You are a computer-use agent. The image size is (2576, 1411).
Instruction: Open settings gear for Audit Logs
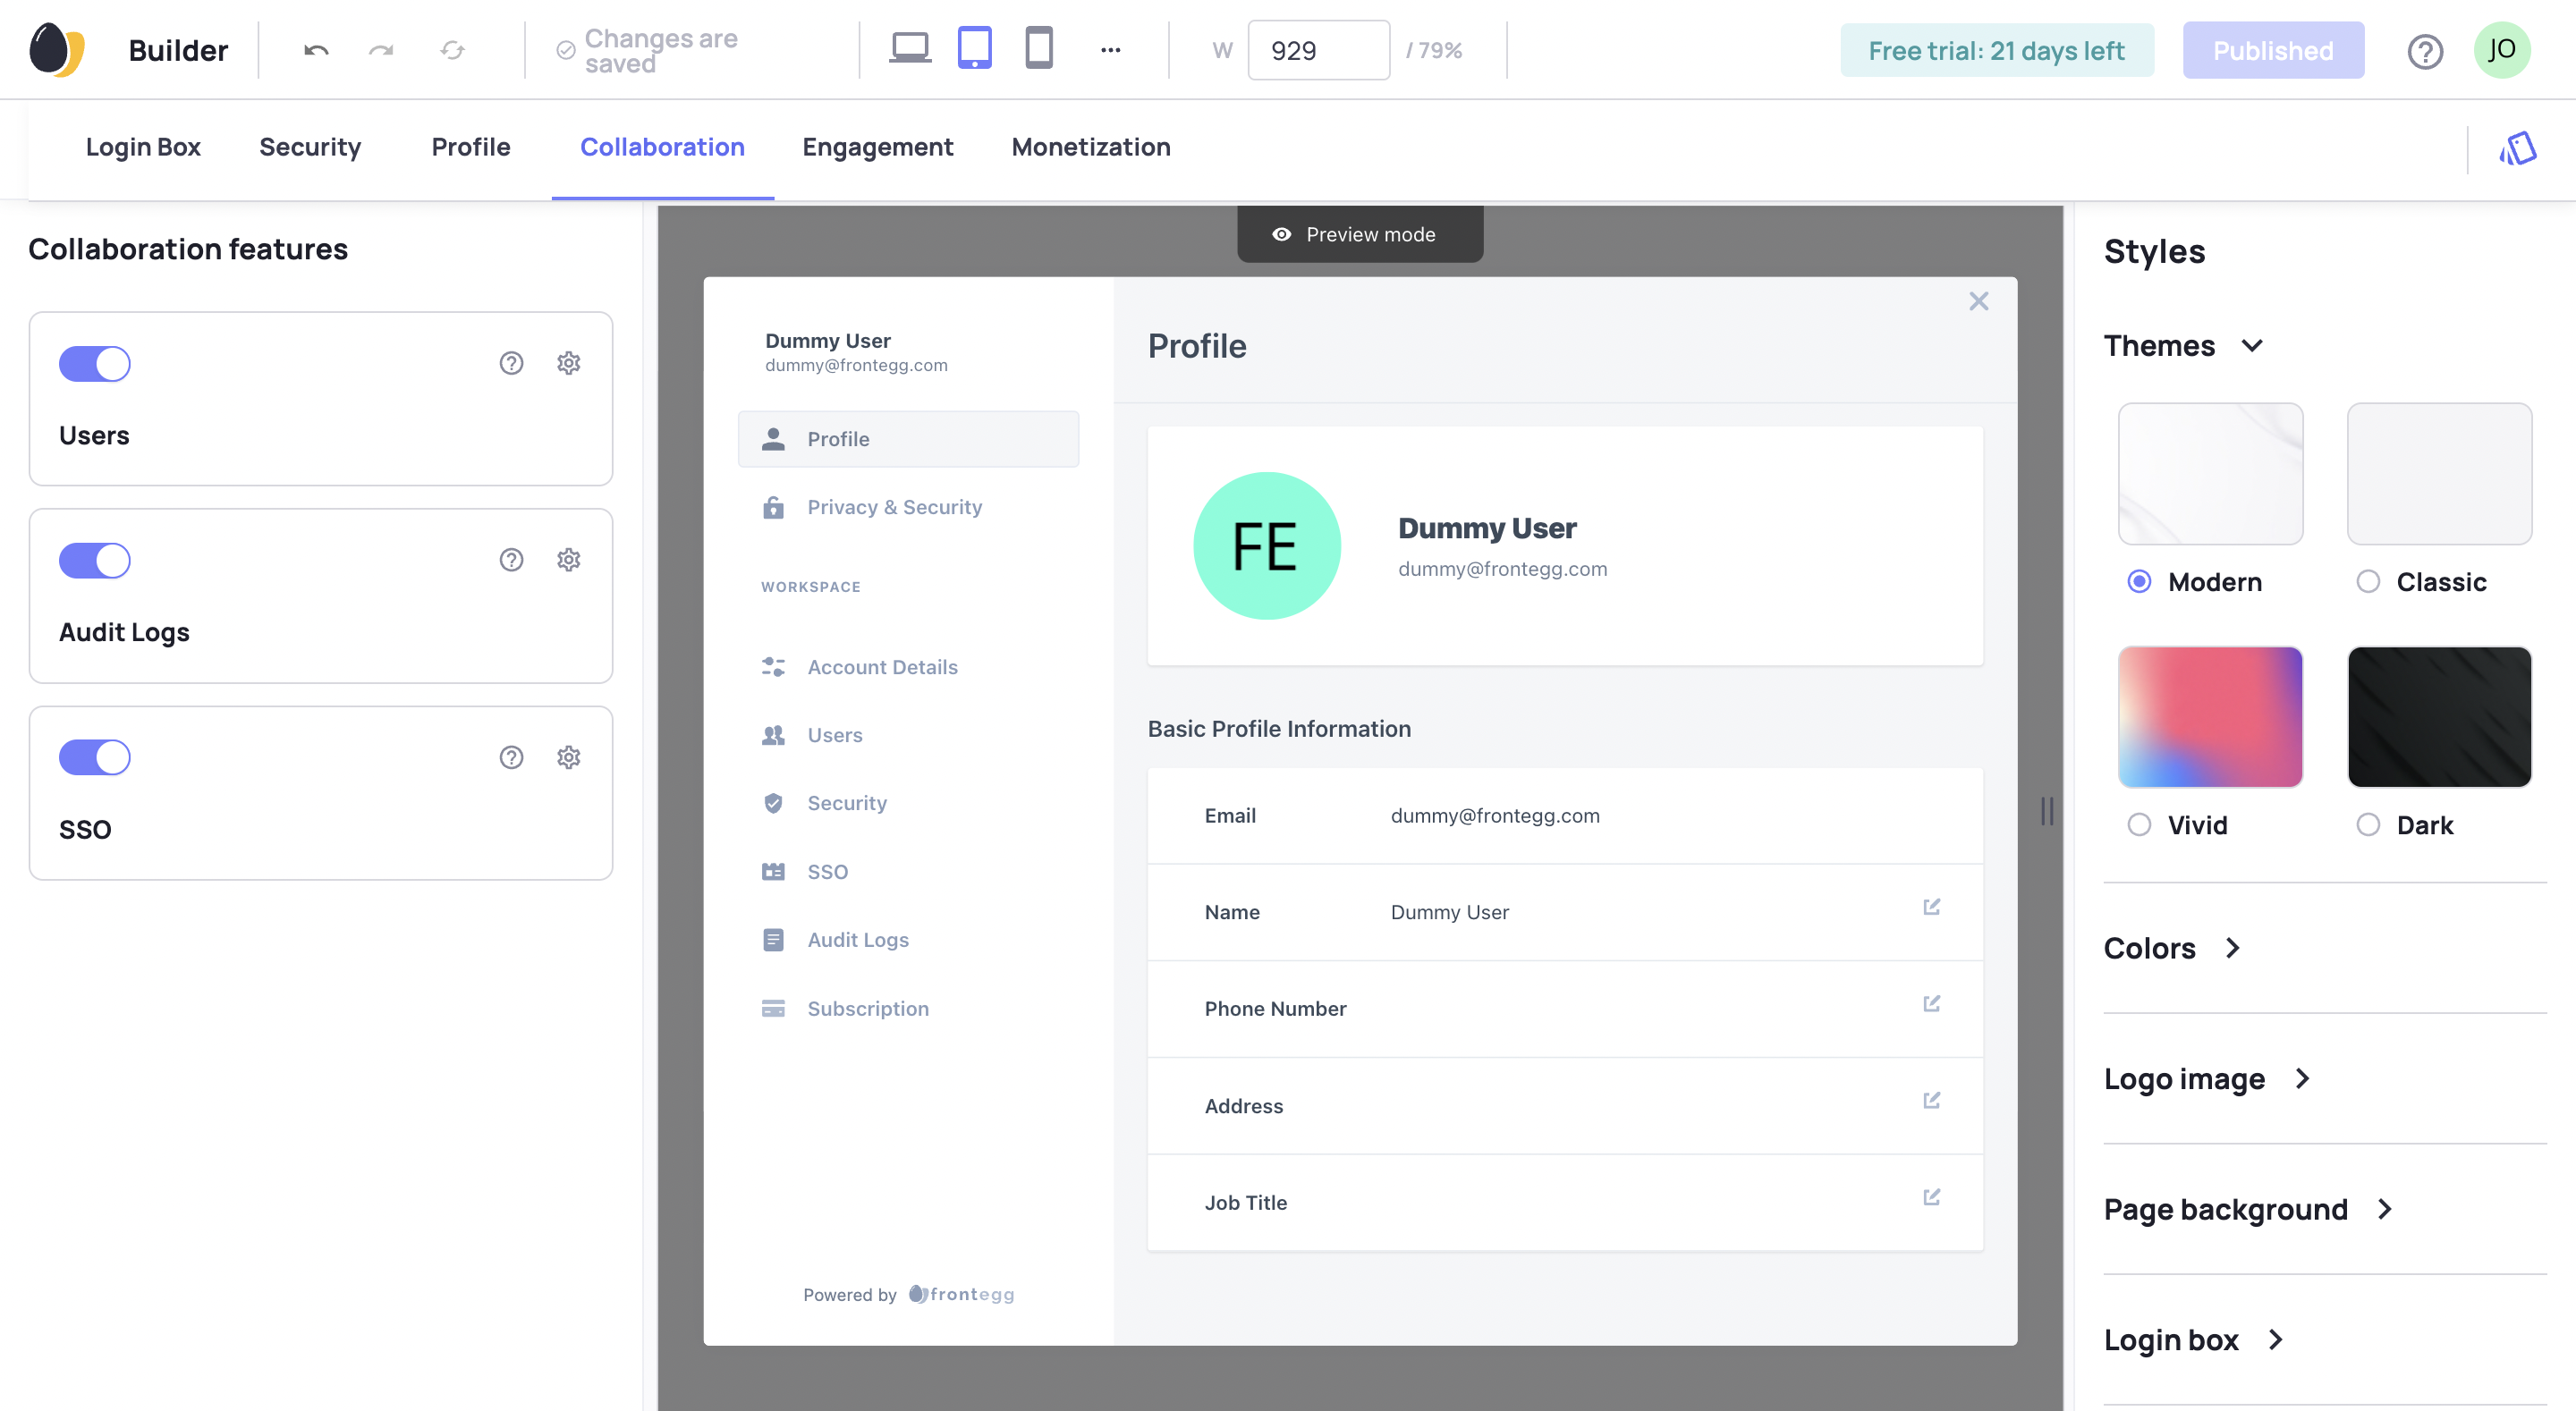[x=568, y=560]
